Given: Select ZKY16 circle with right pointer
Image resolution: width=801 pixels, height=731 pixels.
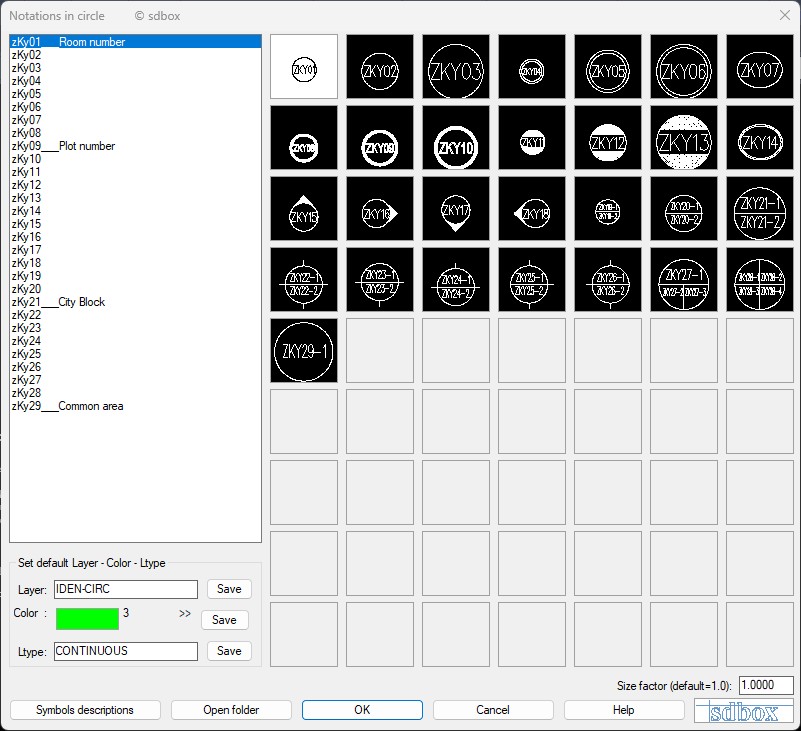Looking at the screenshot, I should (380, 208).
